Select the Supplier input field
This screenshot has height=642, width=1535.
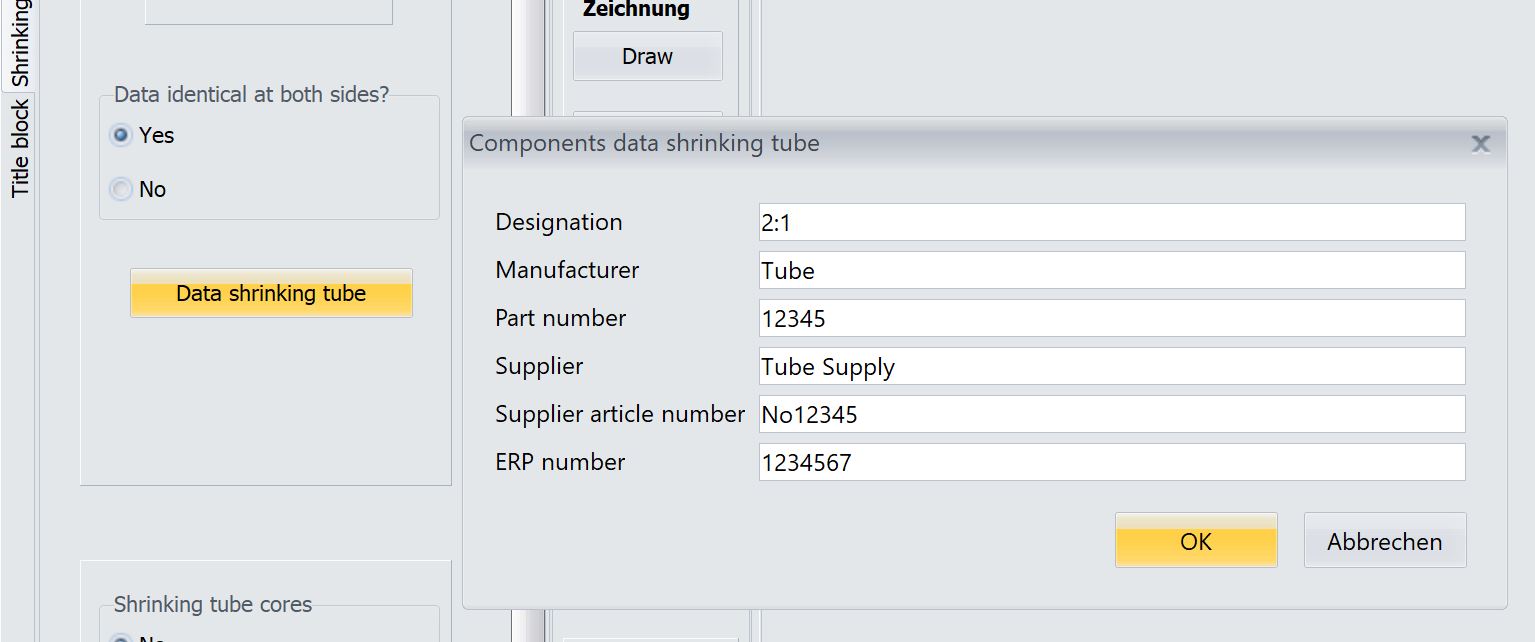(1111, 366)
